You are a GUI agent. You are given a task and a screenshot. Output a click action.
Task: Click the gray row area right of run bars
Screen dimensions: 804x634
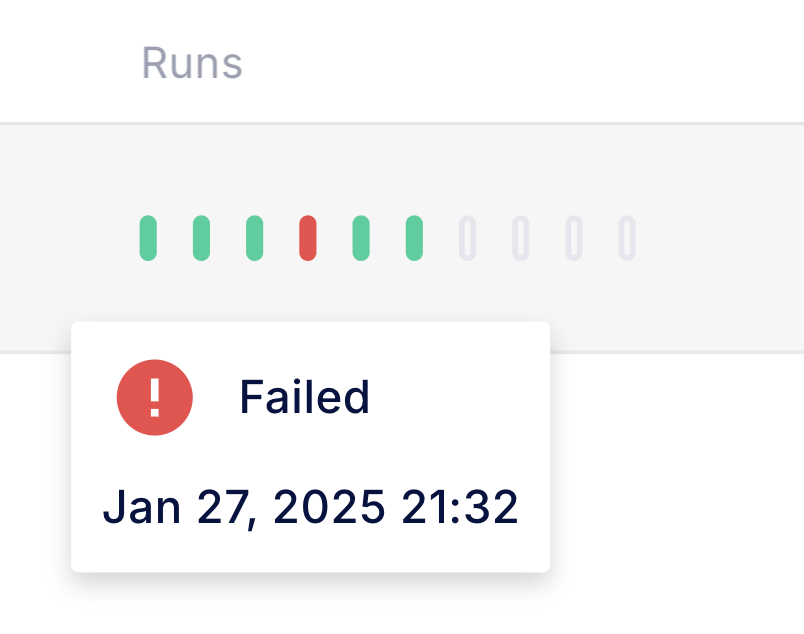click(720, 238)
